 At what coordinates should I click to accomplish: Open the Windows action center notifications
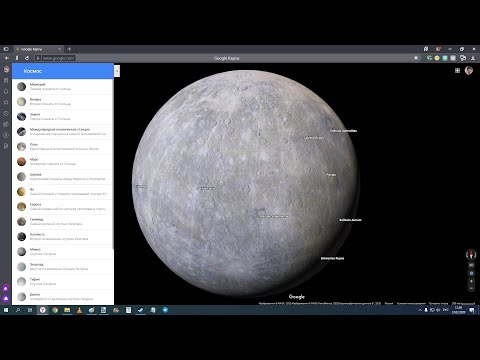pyautogui.click(x=472, y=310)
